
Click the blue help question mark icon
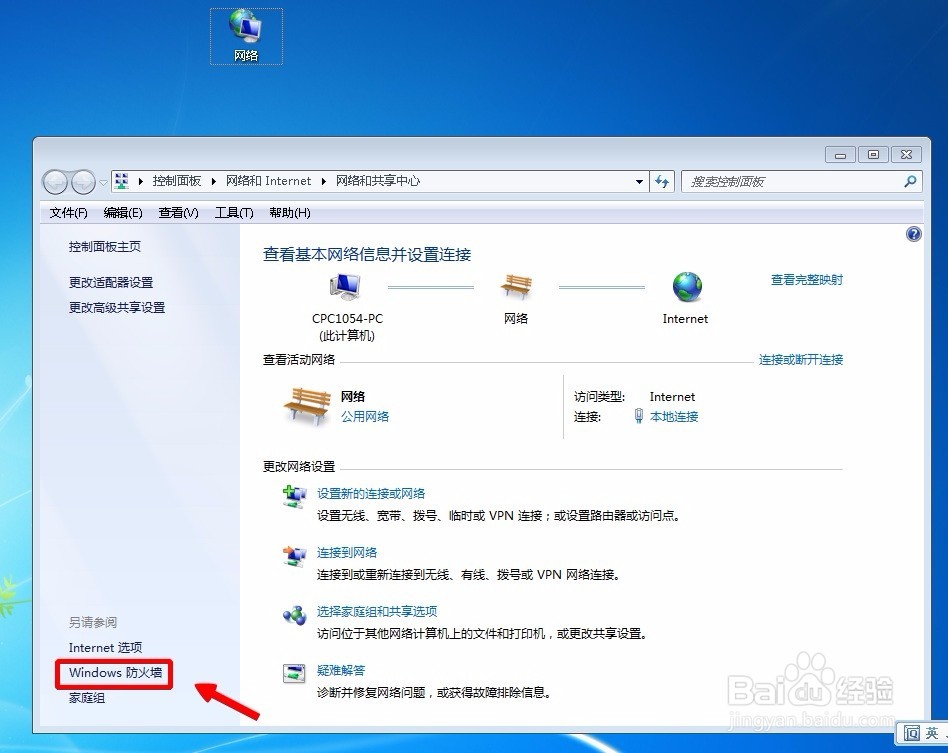click(x=914, y=234)
